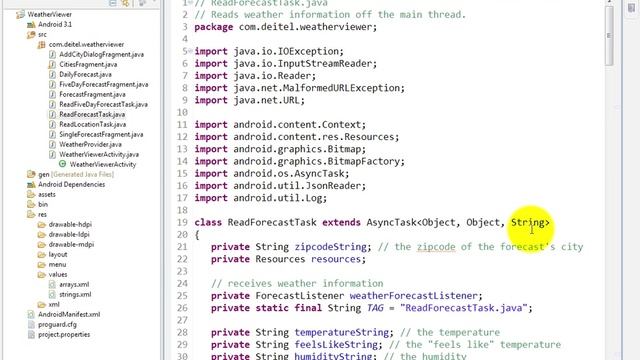Select ForecastFragment.java in the tree
640x360 pixels.
92,94
